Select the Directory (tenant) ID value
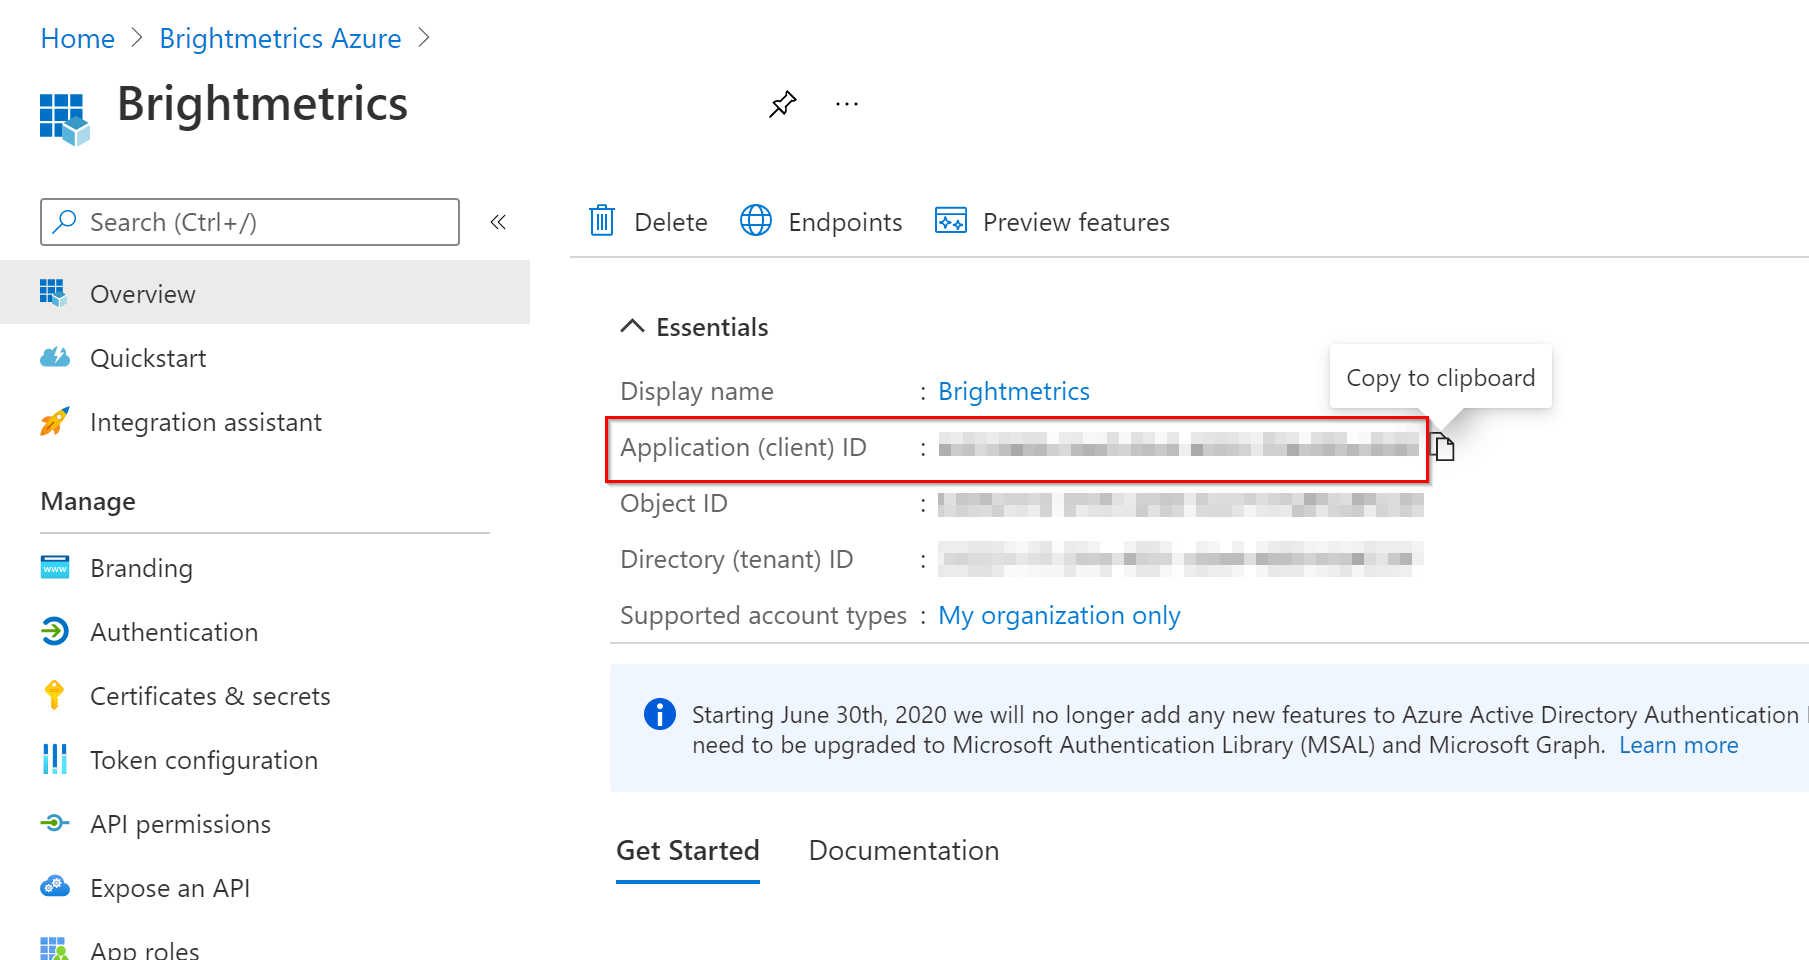The width and height of the screenshot is (1809, 960). tap(1181, 559)
